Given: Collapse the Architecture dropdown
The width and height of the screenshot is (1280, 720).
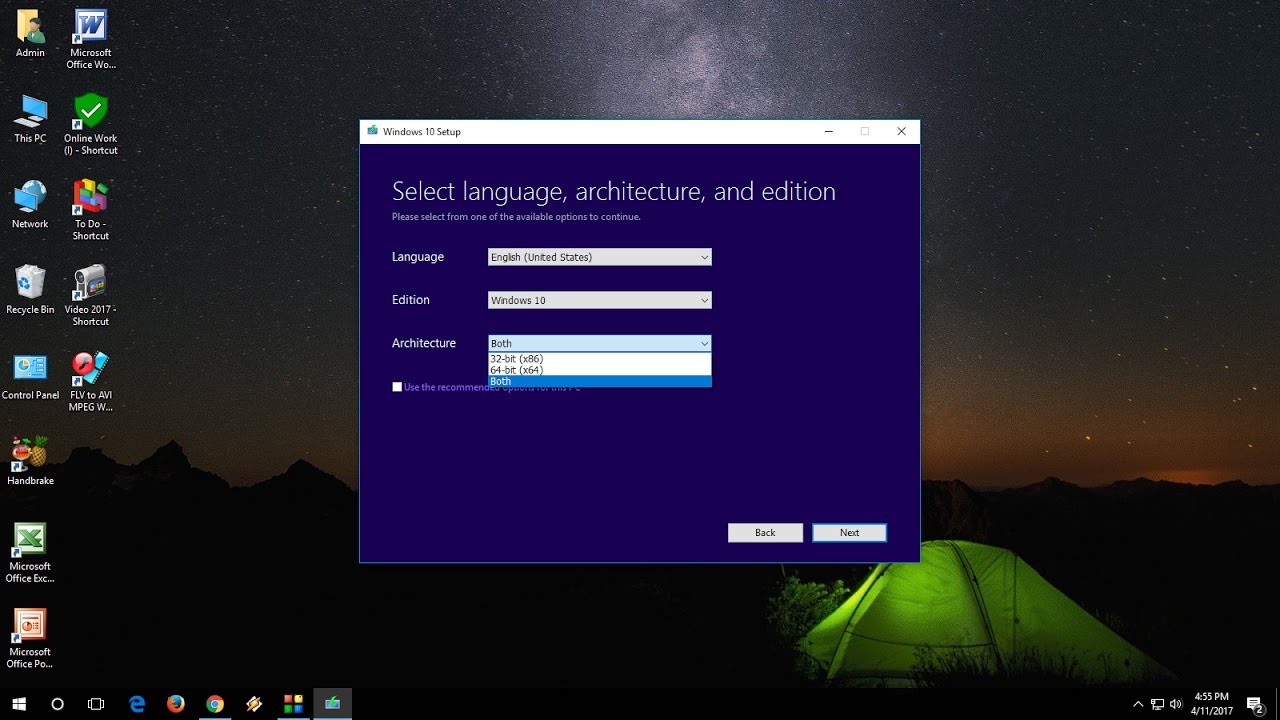Looking at the screenshot, I should click(x=600, y=343).
